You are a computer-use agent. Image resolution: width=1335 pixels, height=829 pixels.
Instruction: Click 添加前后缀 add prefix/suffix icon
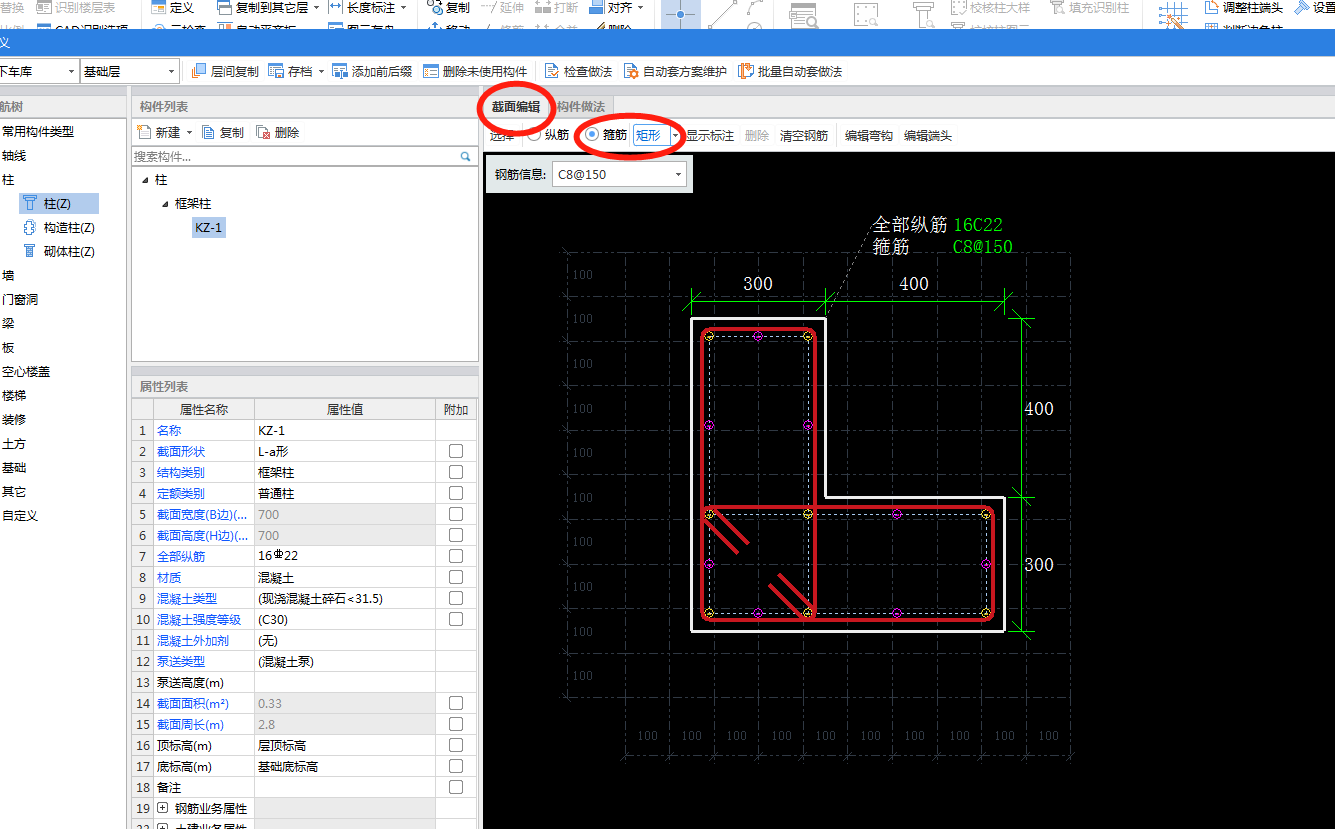point(341,71)
